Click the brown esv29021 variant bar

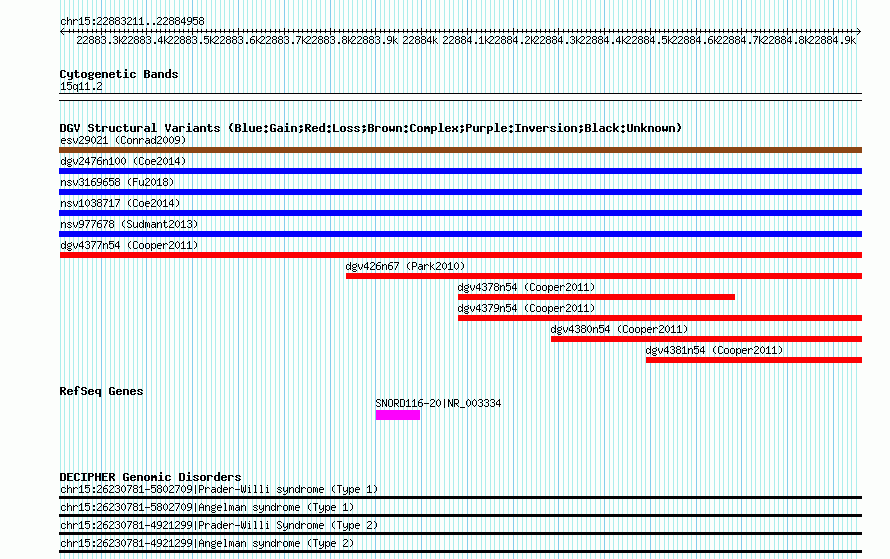coord(460,150)
